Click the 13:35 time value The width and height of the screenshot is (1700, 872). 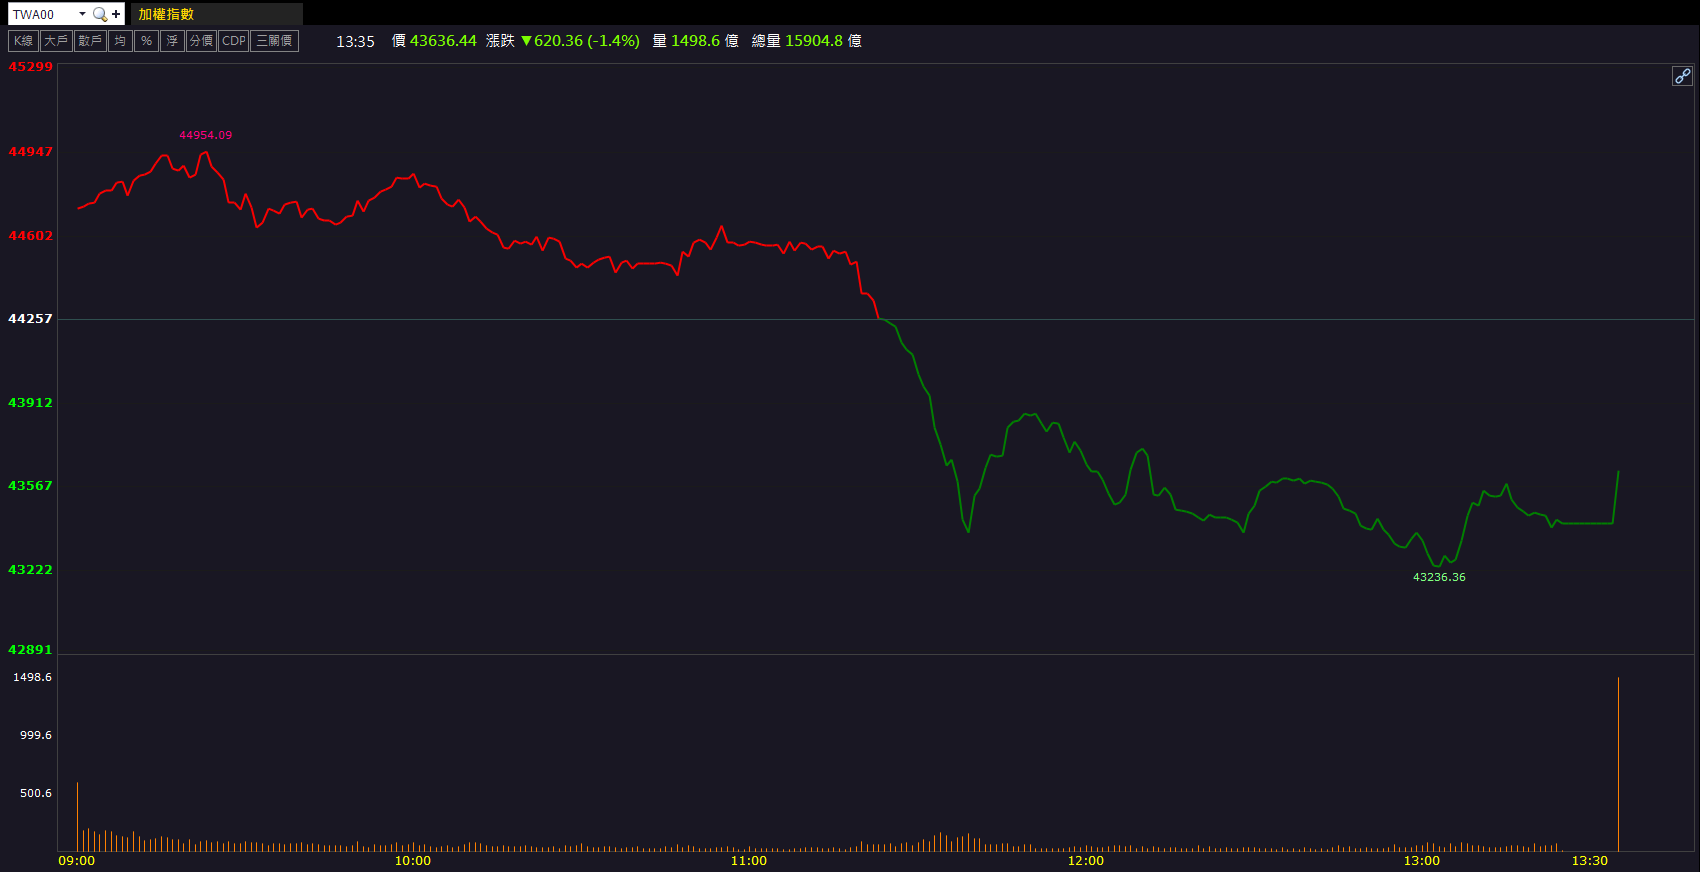355,41
